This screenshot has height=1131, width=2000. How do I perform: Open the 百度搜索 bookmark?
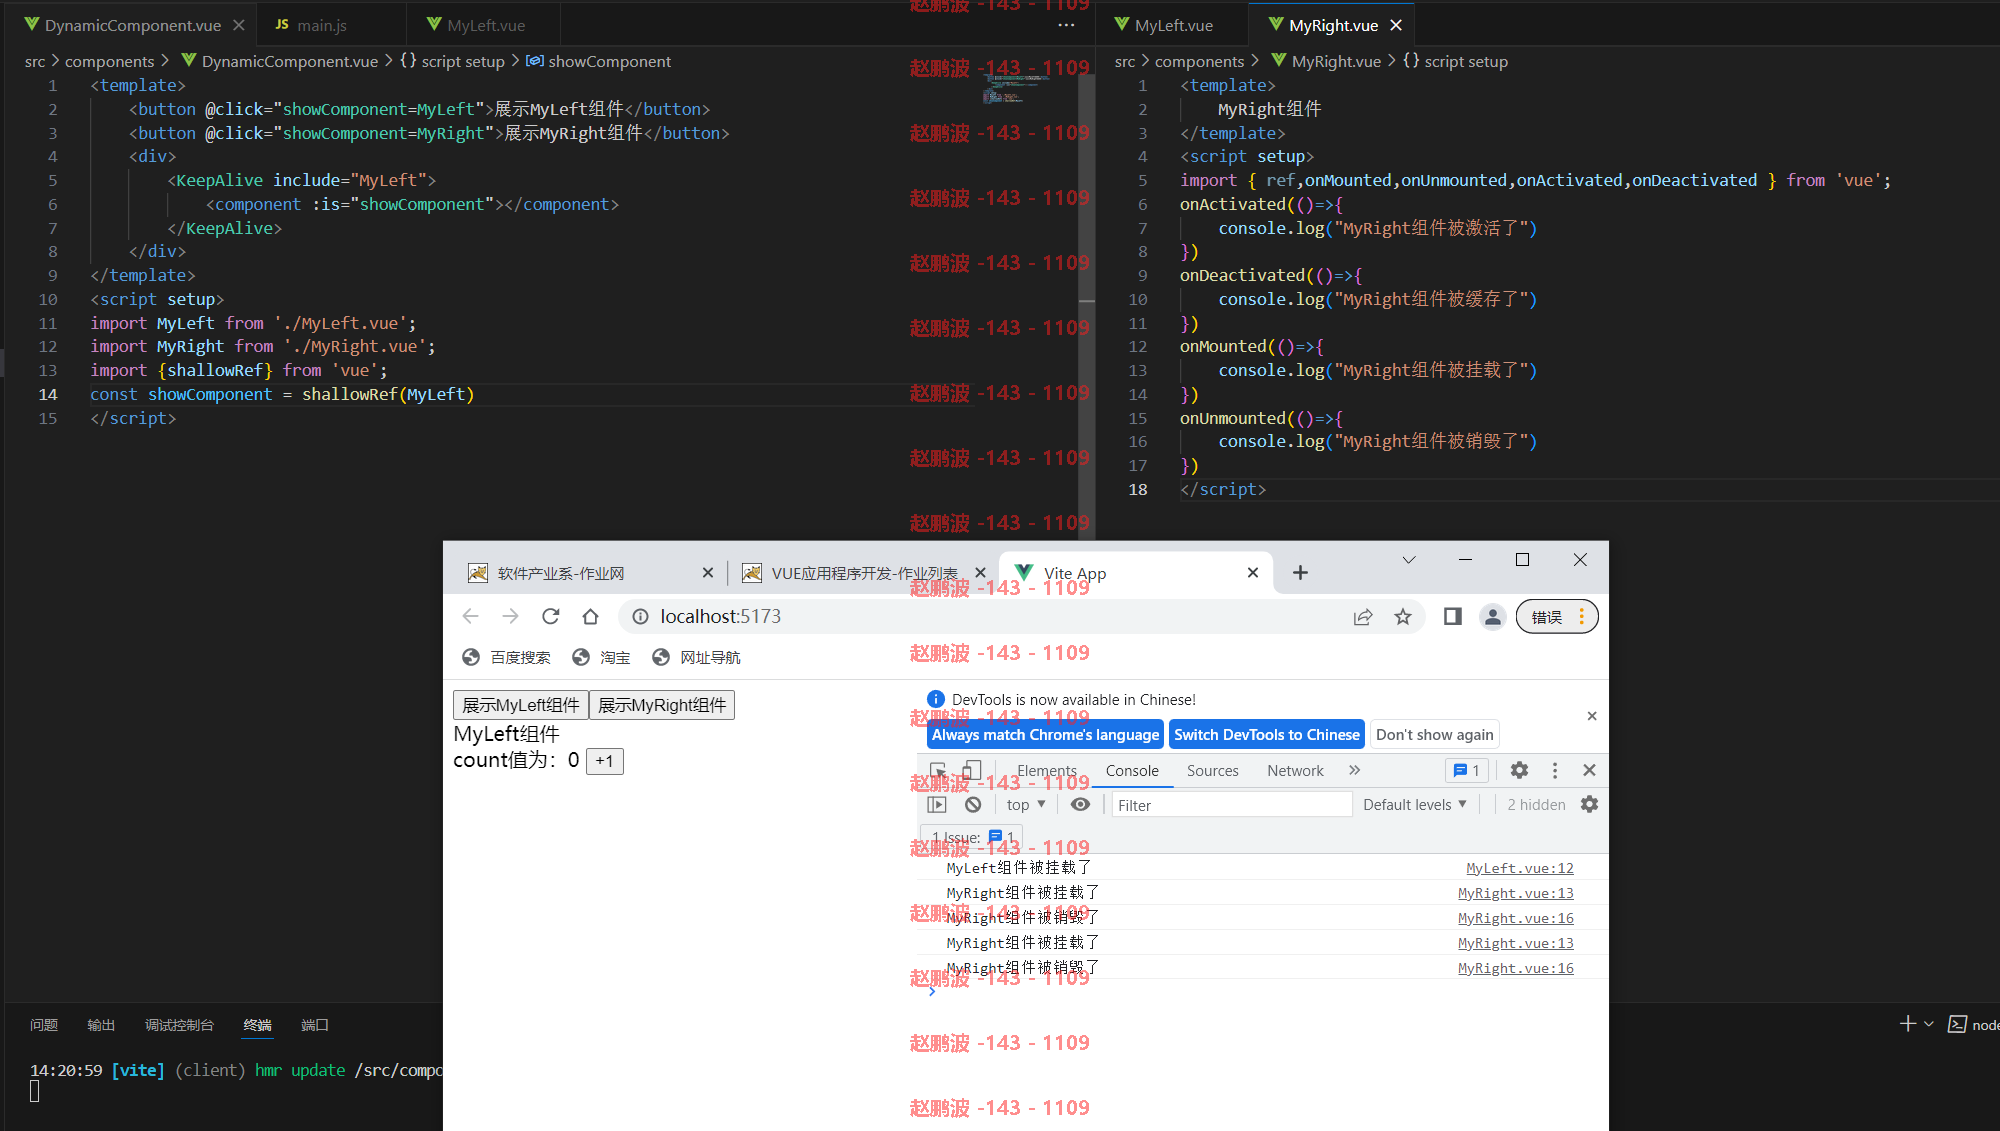click(507, 657)
